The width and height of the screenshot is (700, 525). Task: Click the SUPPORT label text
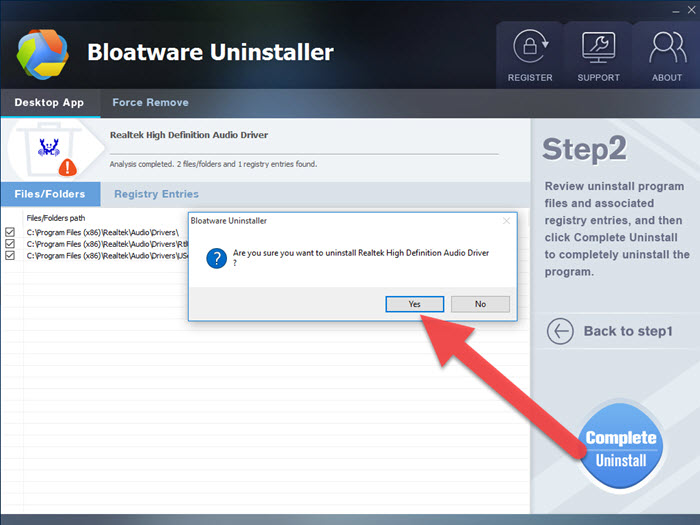point(598,78)
